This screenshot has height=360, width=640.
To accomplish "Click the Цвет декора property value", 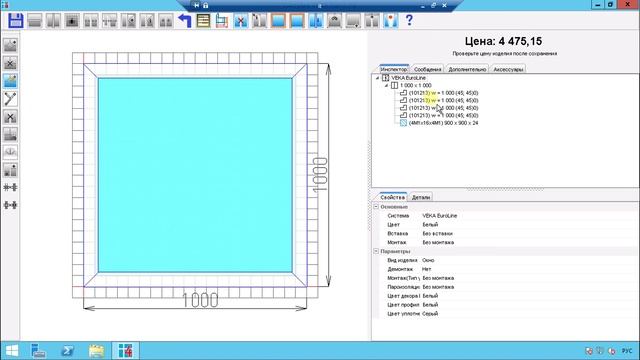I will 430,296.
